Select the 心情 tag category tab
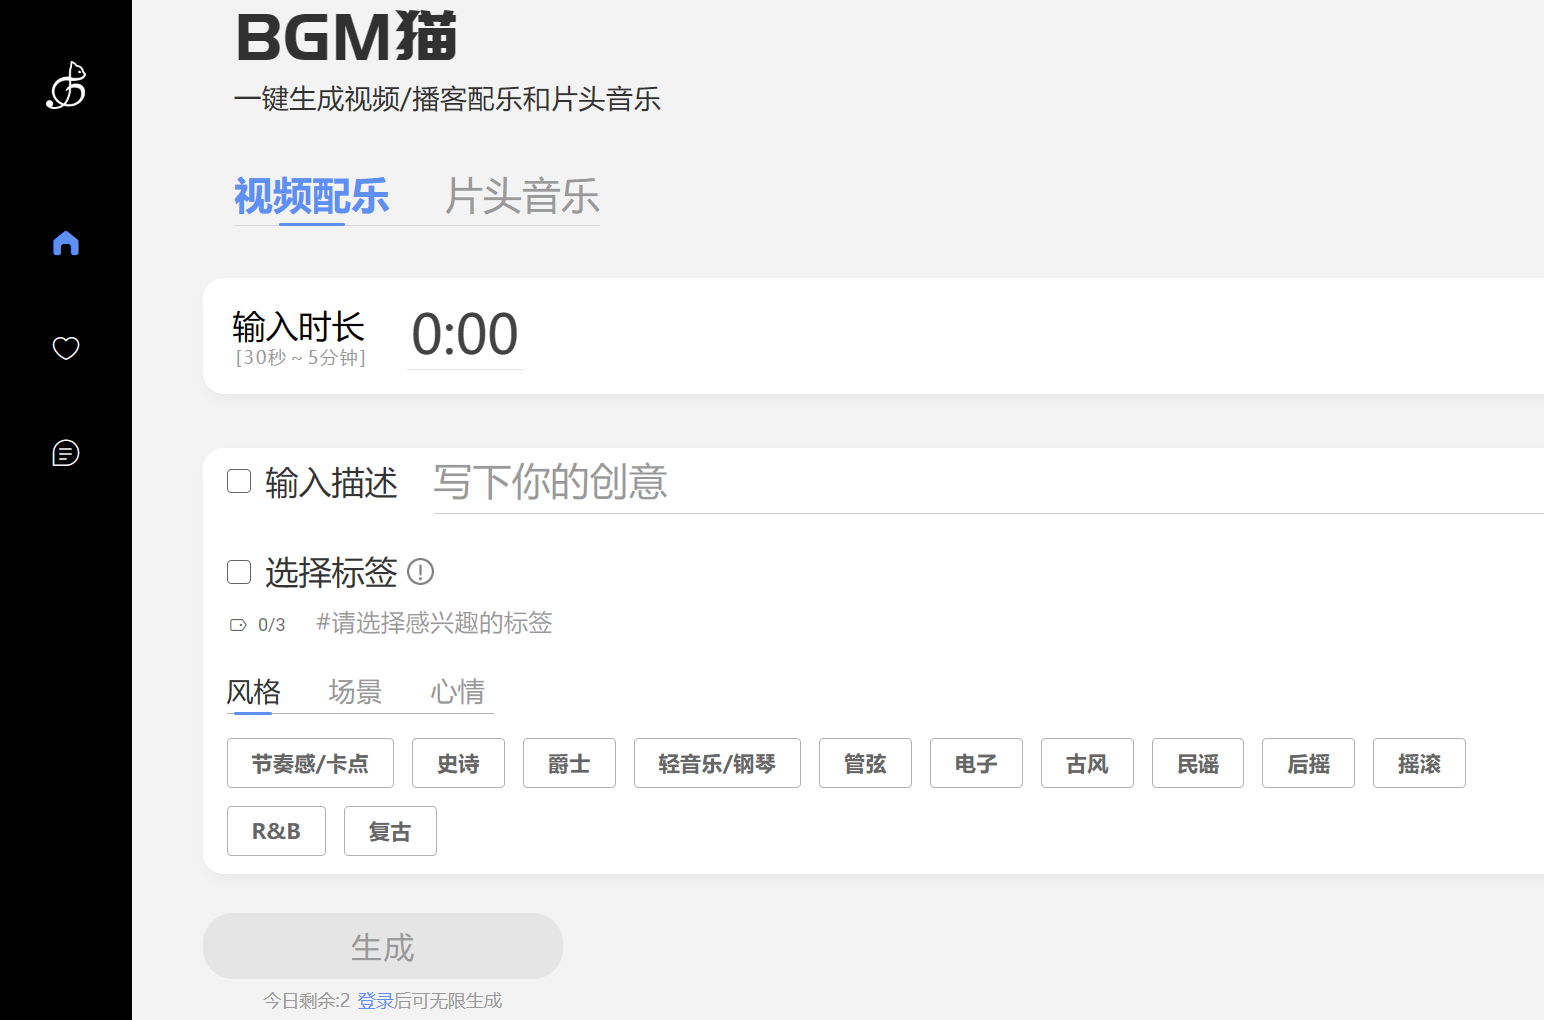The height and width of the screenshot is (1020, 1544). coord(457,692)
